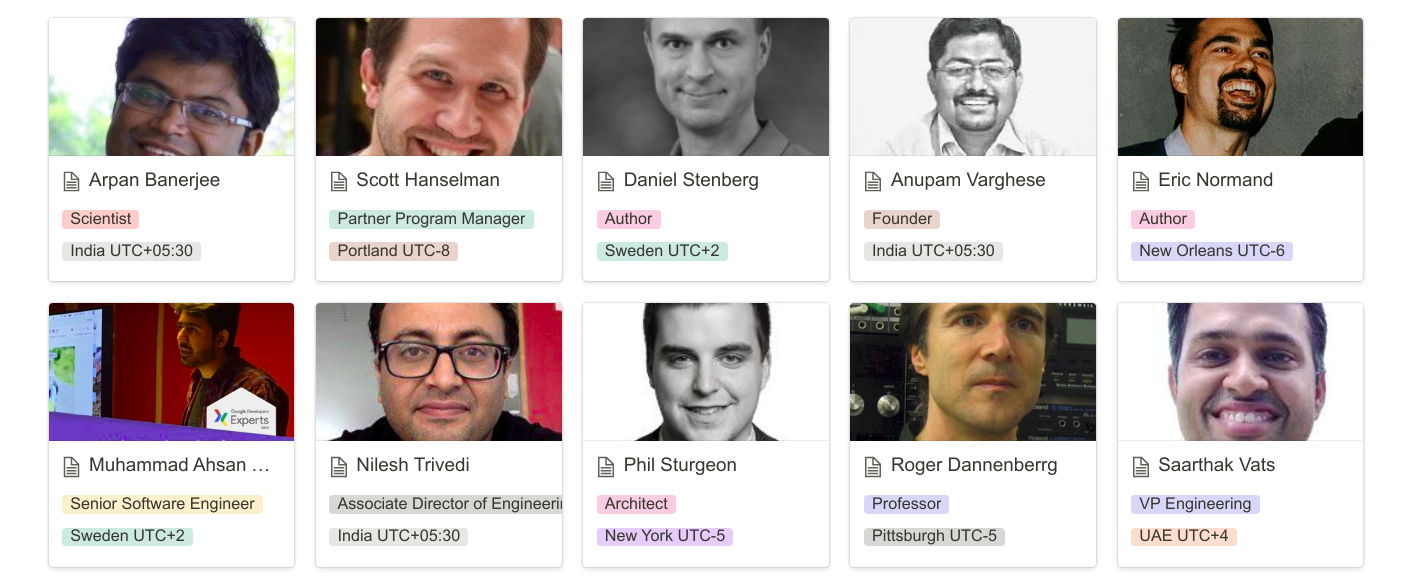Click the page icon beside Arpan Banerjee

[71, 181]
